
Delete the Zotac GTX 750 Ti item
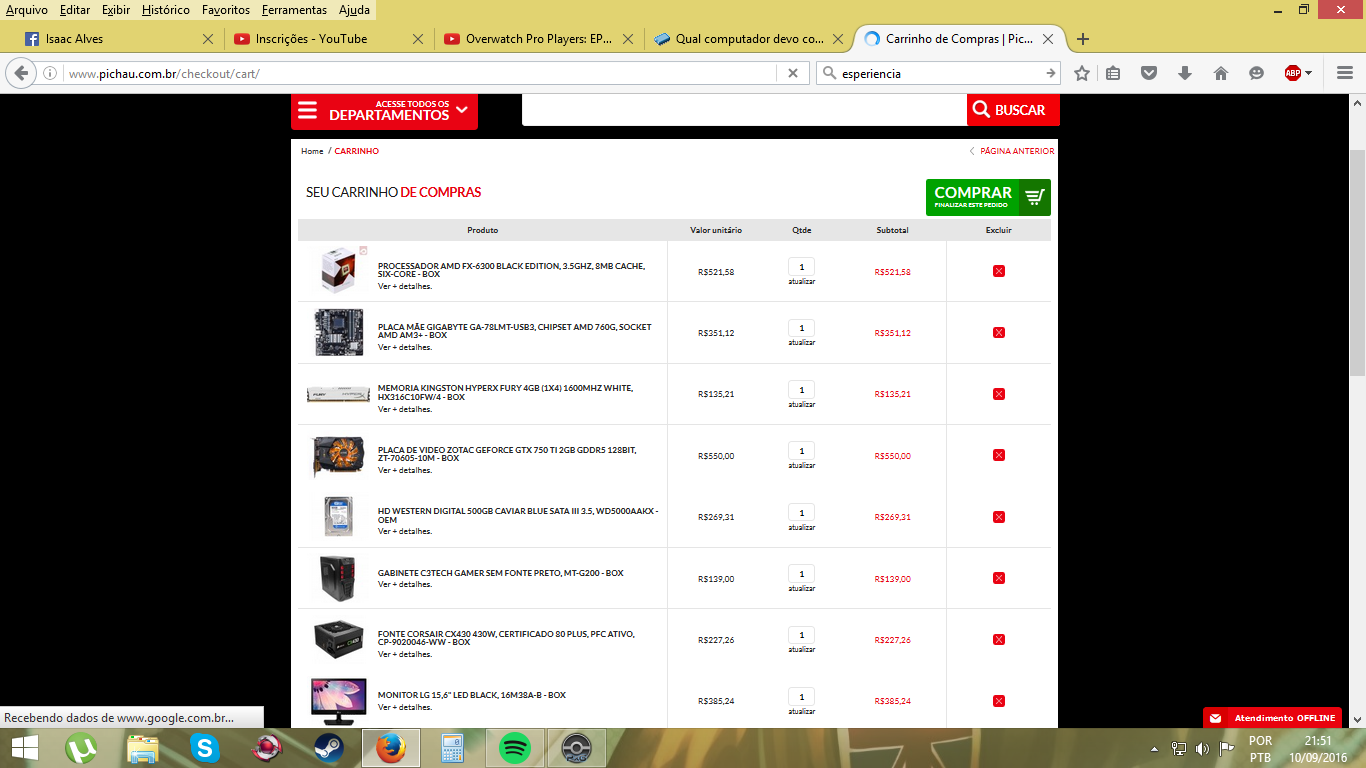998,455
